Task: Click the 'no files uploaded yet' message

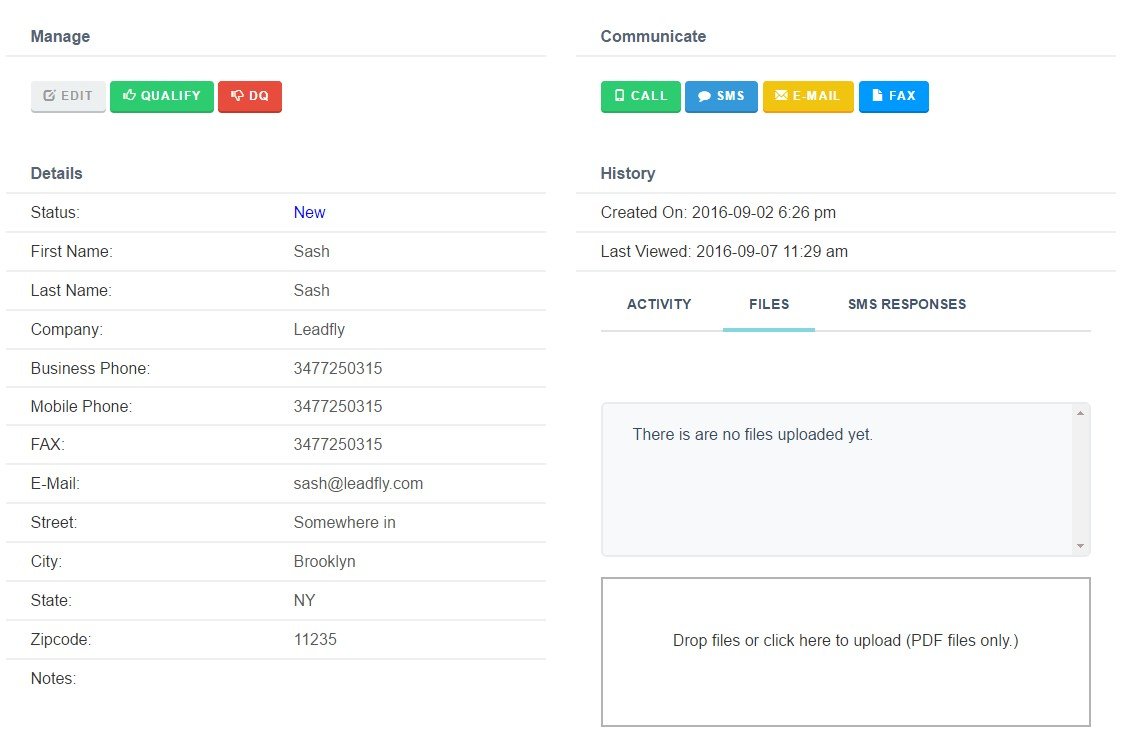Action: pyautogui.click(x=753, y=434)
